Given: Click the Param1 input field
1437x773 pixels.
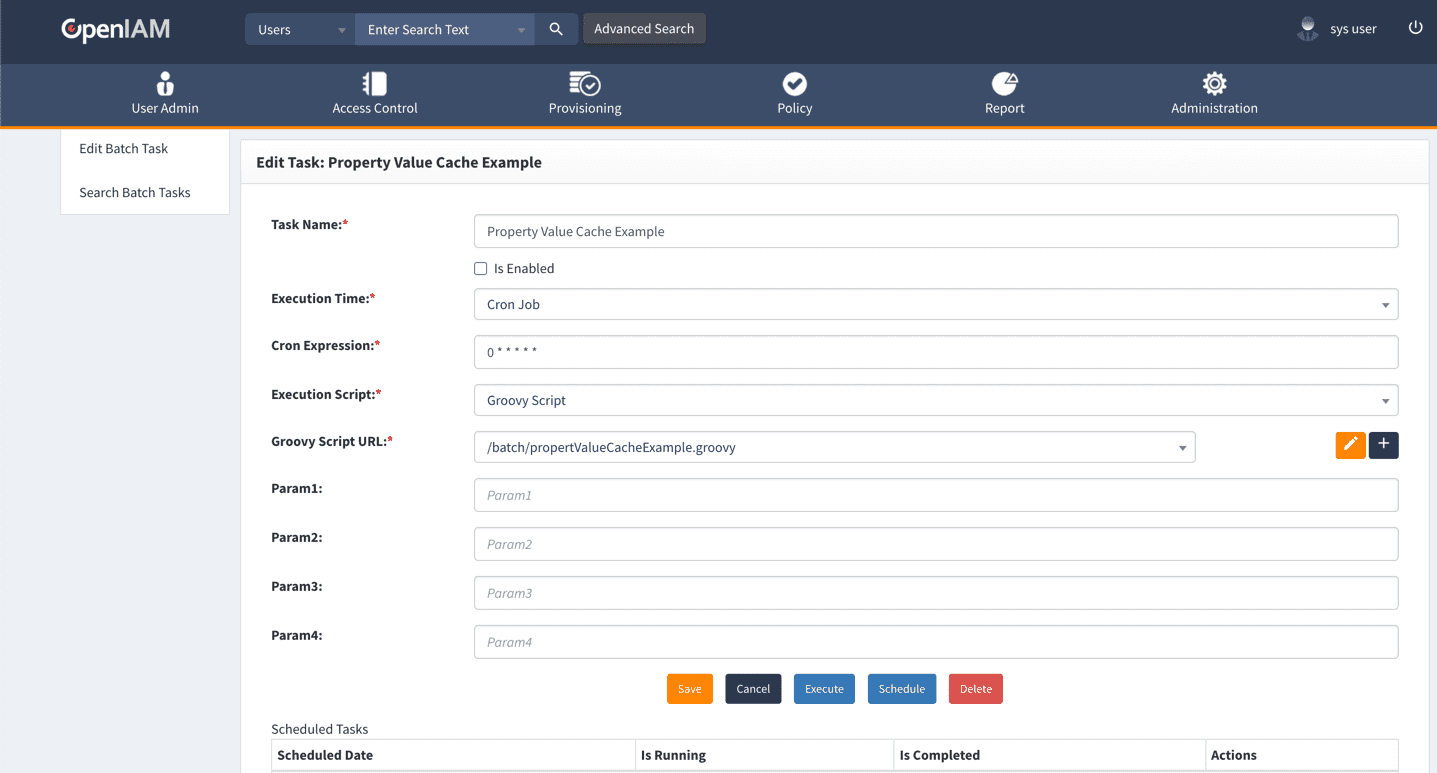Looking at the screenshot, I should [x=936, y=495].
